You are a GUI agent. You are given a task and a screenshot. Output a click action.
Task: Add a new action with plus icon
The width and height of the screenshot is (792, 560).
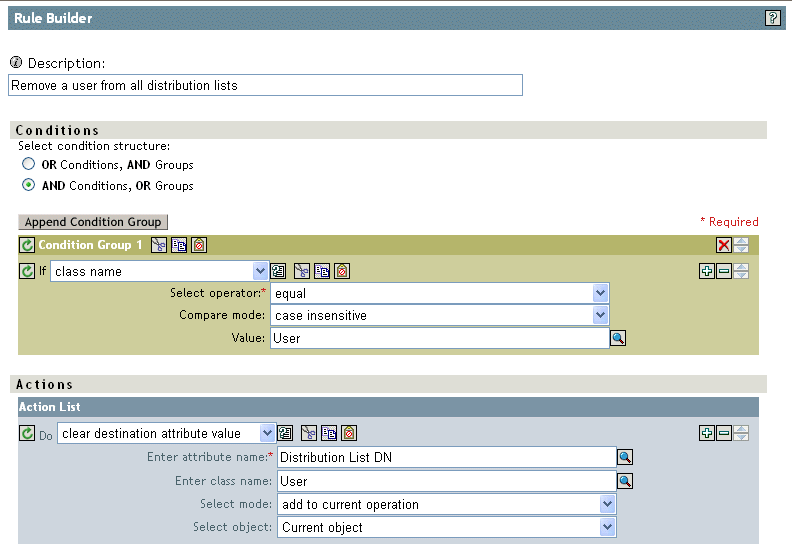pyautogui.click(x=707, y=433)
